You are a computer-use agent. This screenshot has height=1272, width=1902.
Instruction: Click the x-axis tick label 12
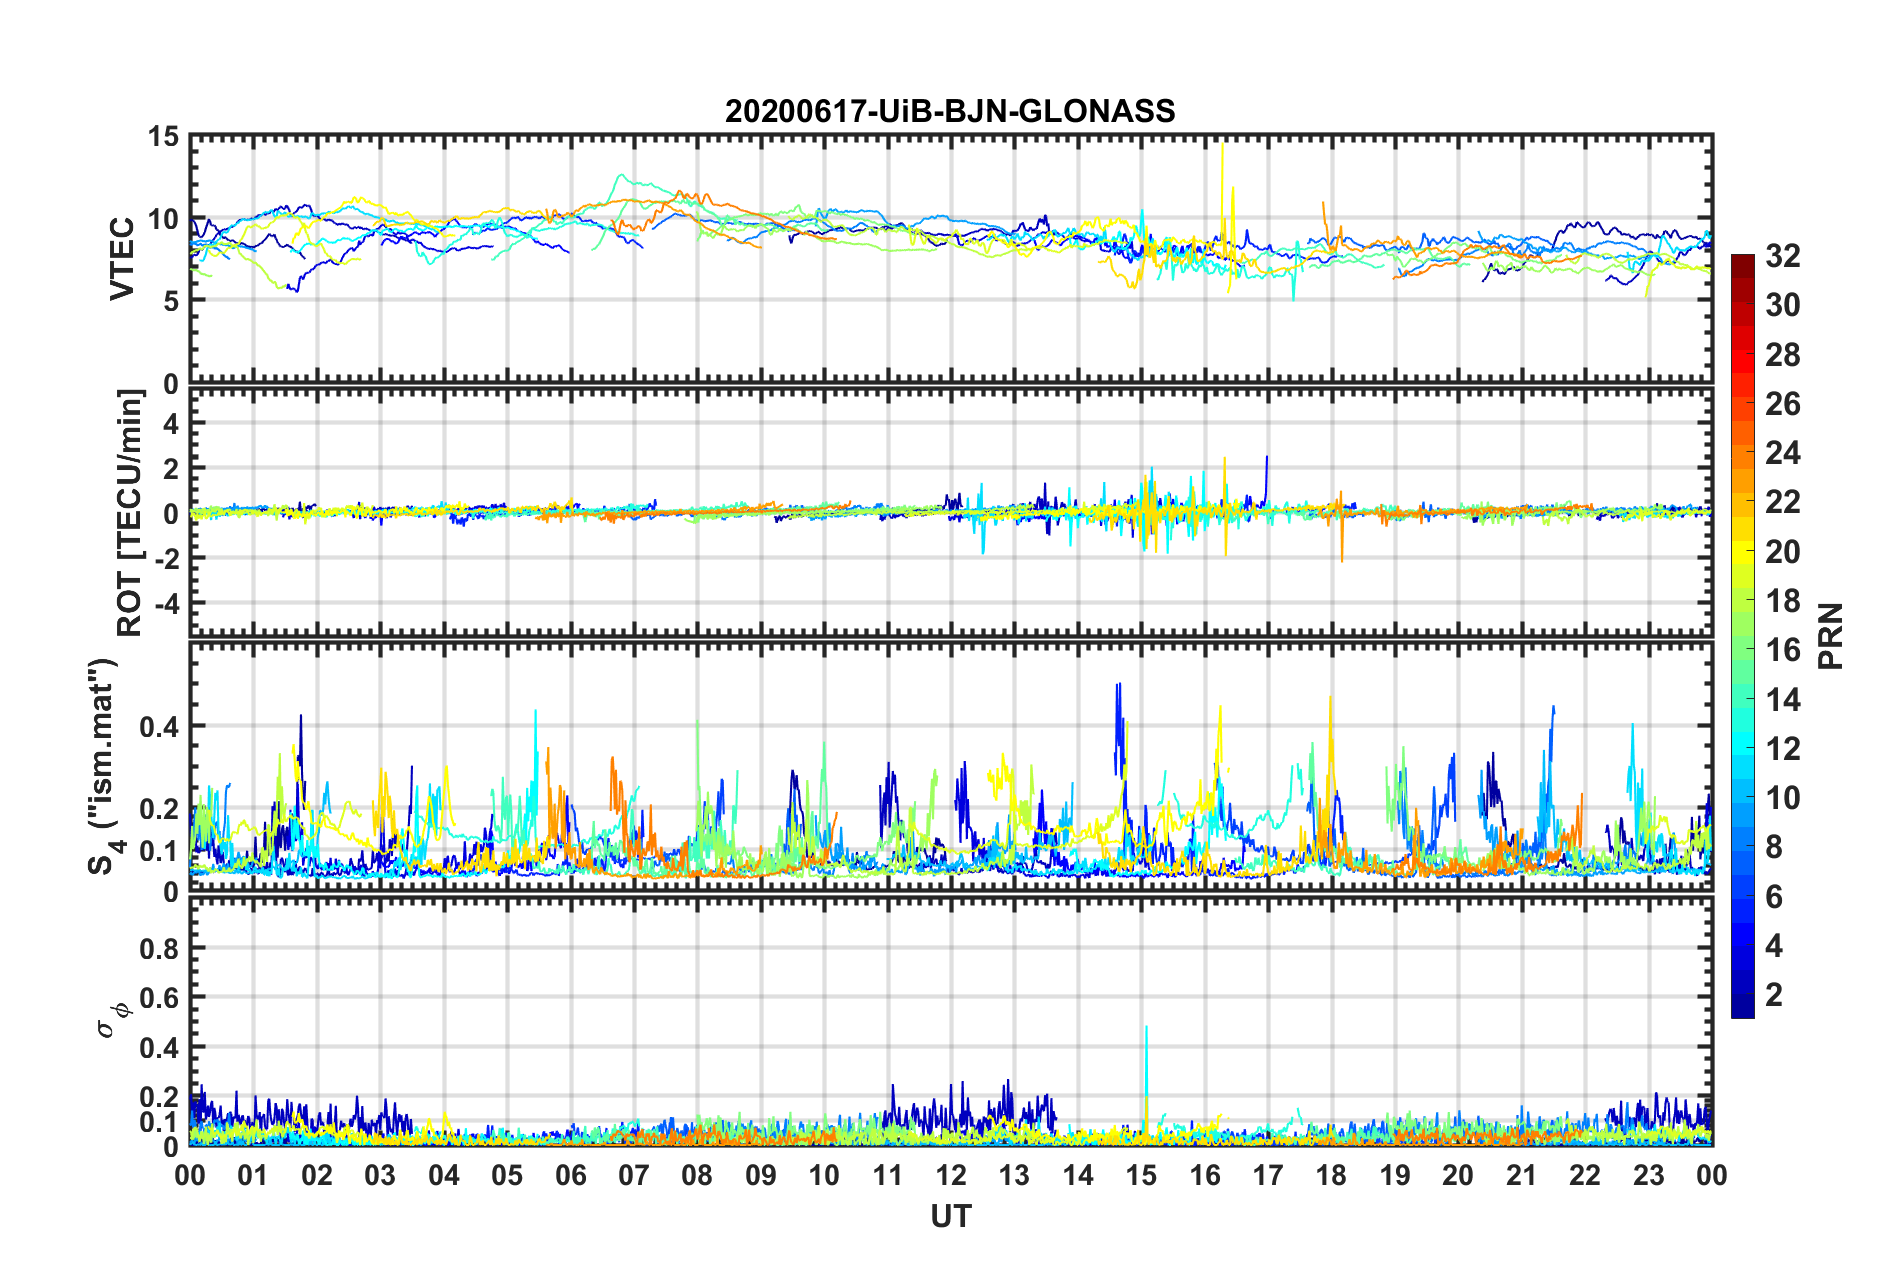pyautogui.click(x=951, y=1175)
